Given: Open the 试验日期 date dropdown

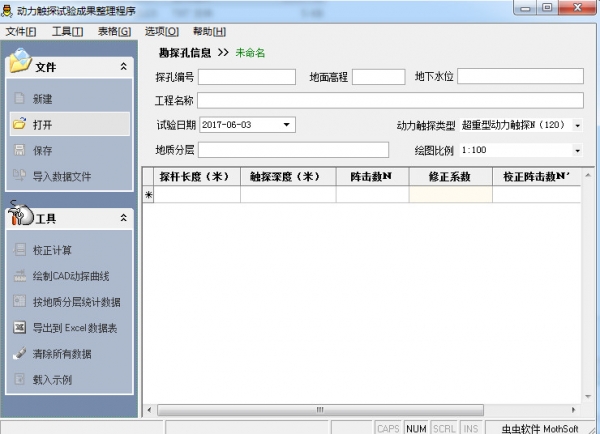Looking at the screenshot, I should tap(287, 125).
